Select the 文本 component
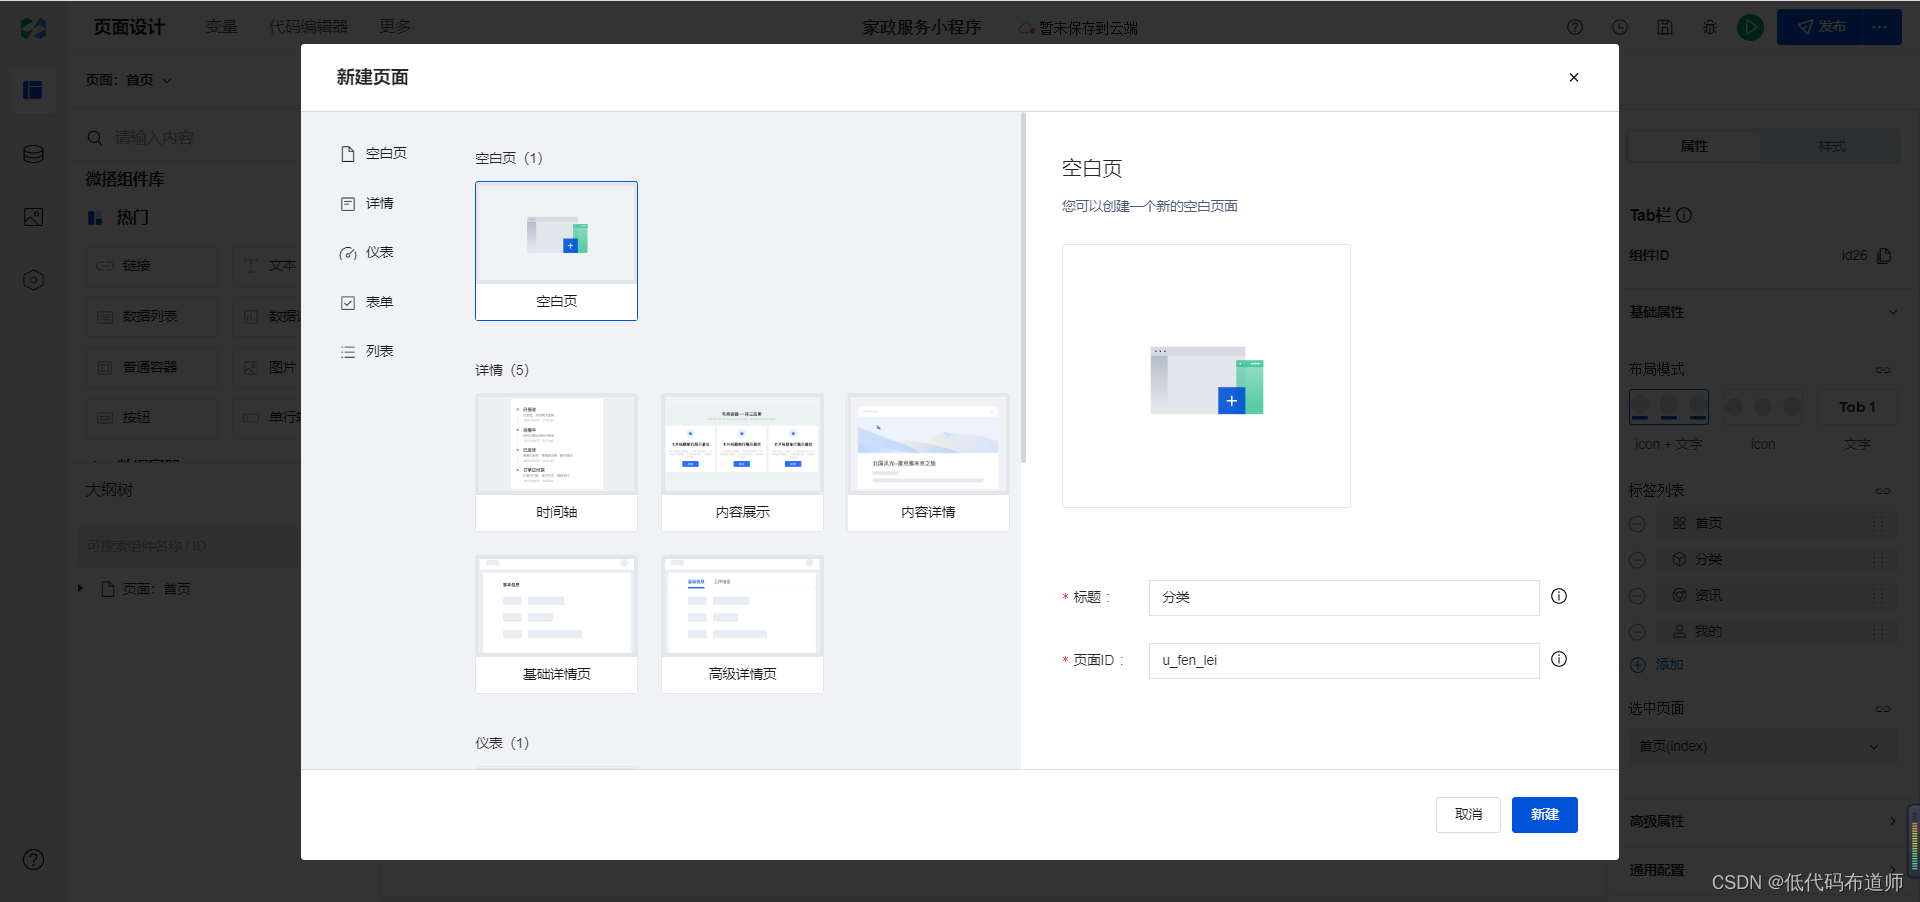This screenshot has height=902, width=1920. point(268,266)
